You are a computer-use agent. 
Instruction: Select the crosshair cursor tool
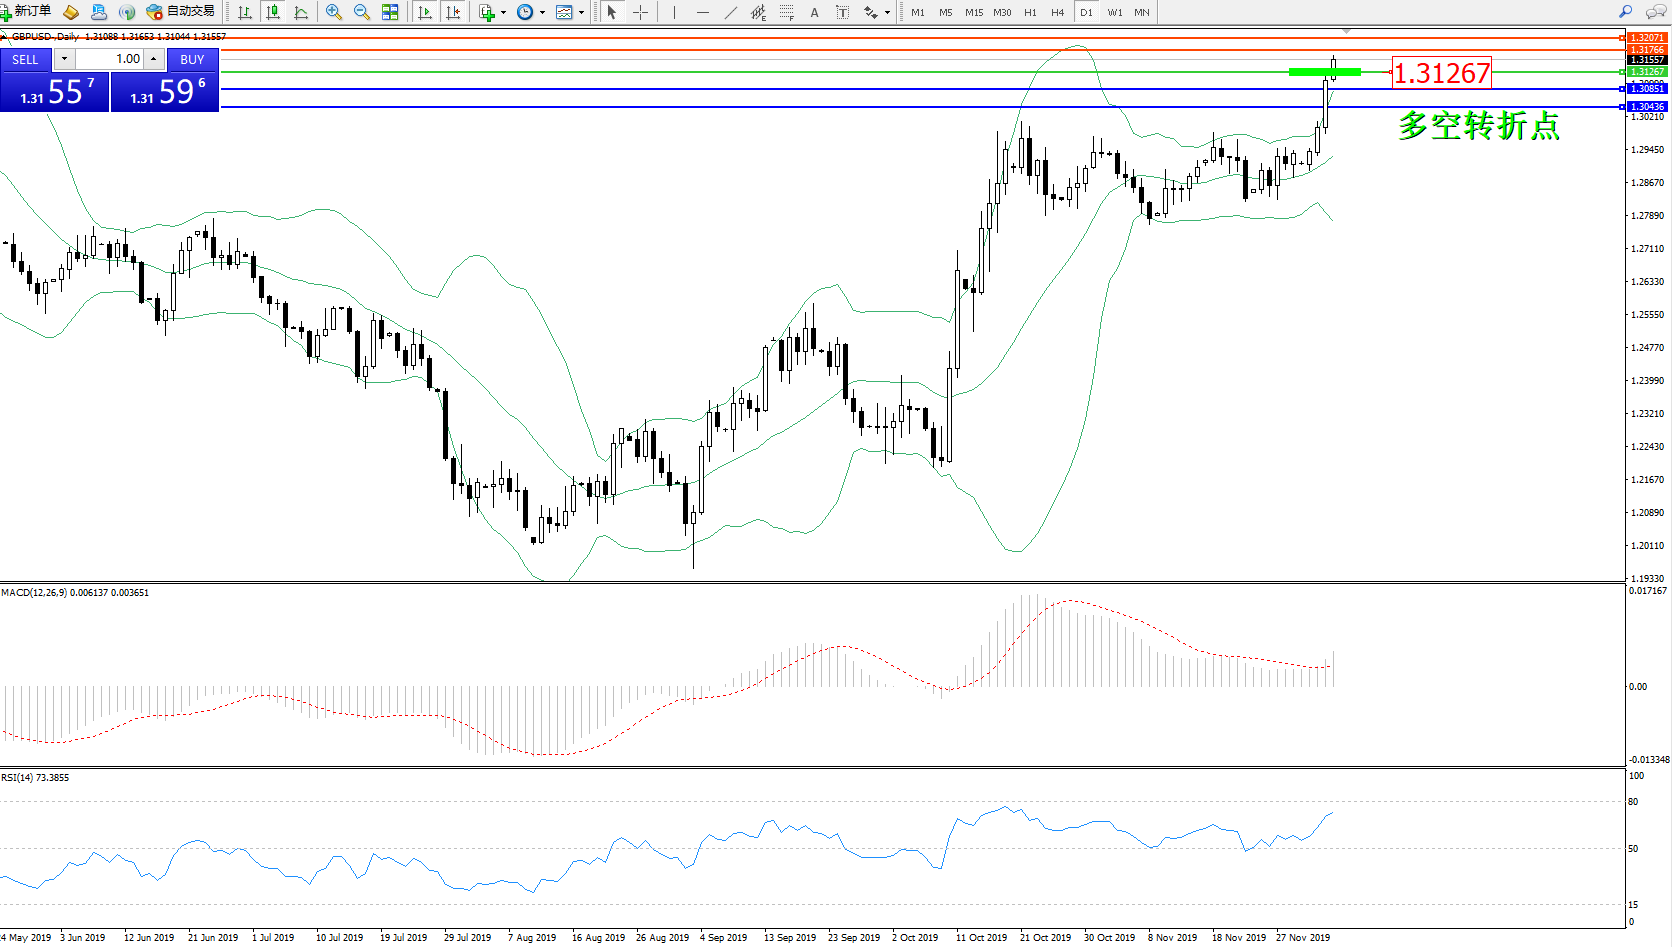[x=641, y=12]
